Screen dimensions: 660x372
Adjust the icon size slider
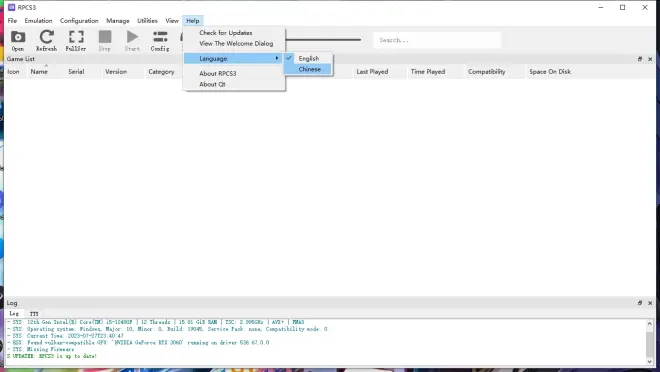point(323,40)
